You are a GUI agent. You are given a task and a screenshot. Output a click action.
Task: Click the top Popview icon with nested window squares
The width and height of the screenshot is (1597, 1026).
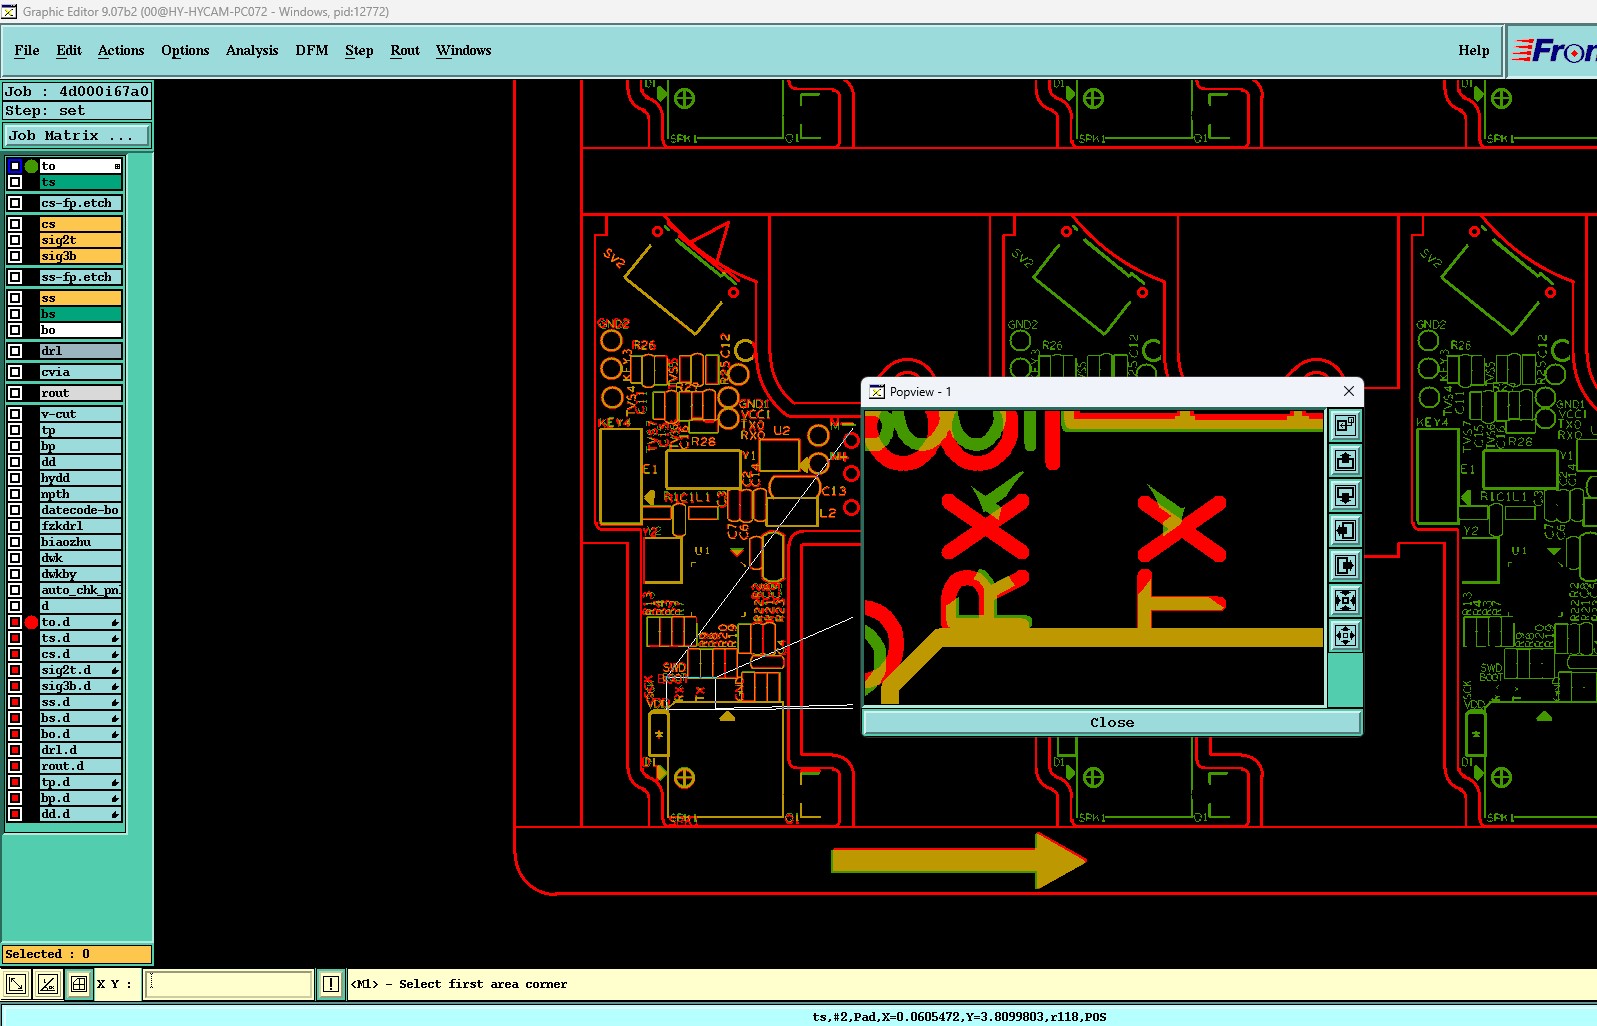point(1345,426)
